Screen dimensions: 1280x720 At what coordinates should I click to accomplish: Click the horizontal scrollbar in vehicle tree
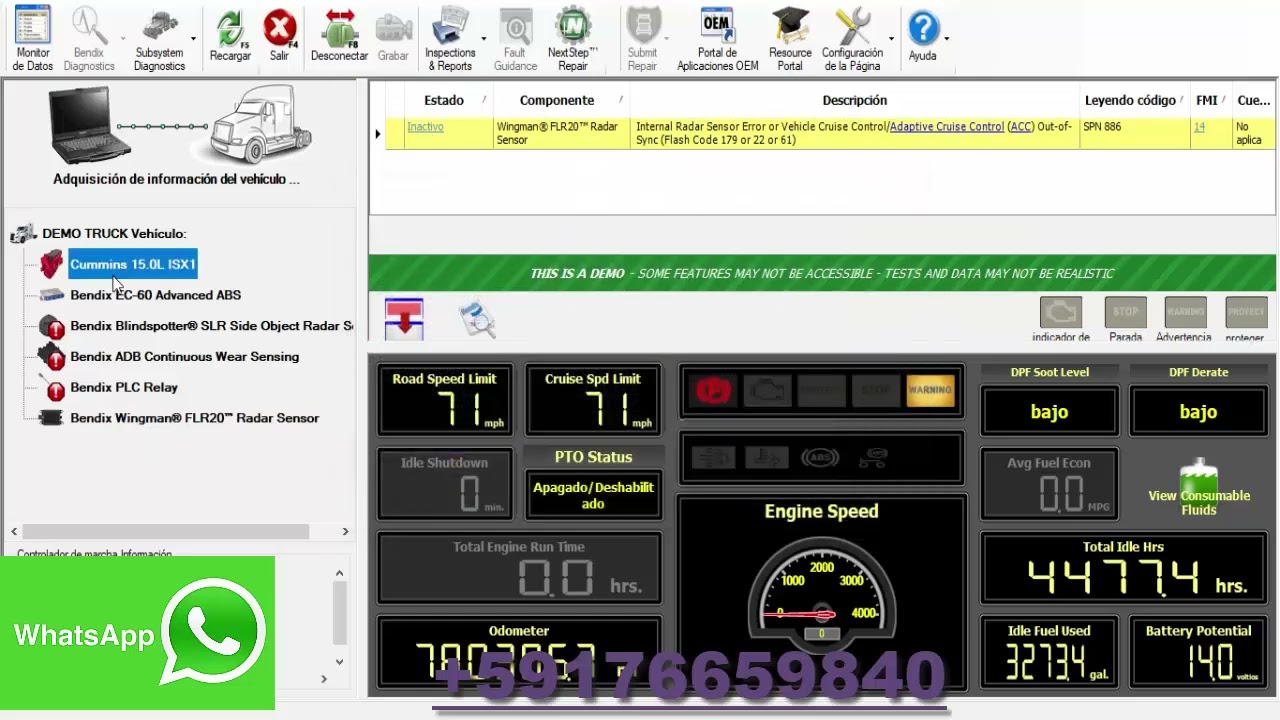pyautogui.click(x=166, y=532)
